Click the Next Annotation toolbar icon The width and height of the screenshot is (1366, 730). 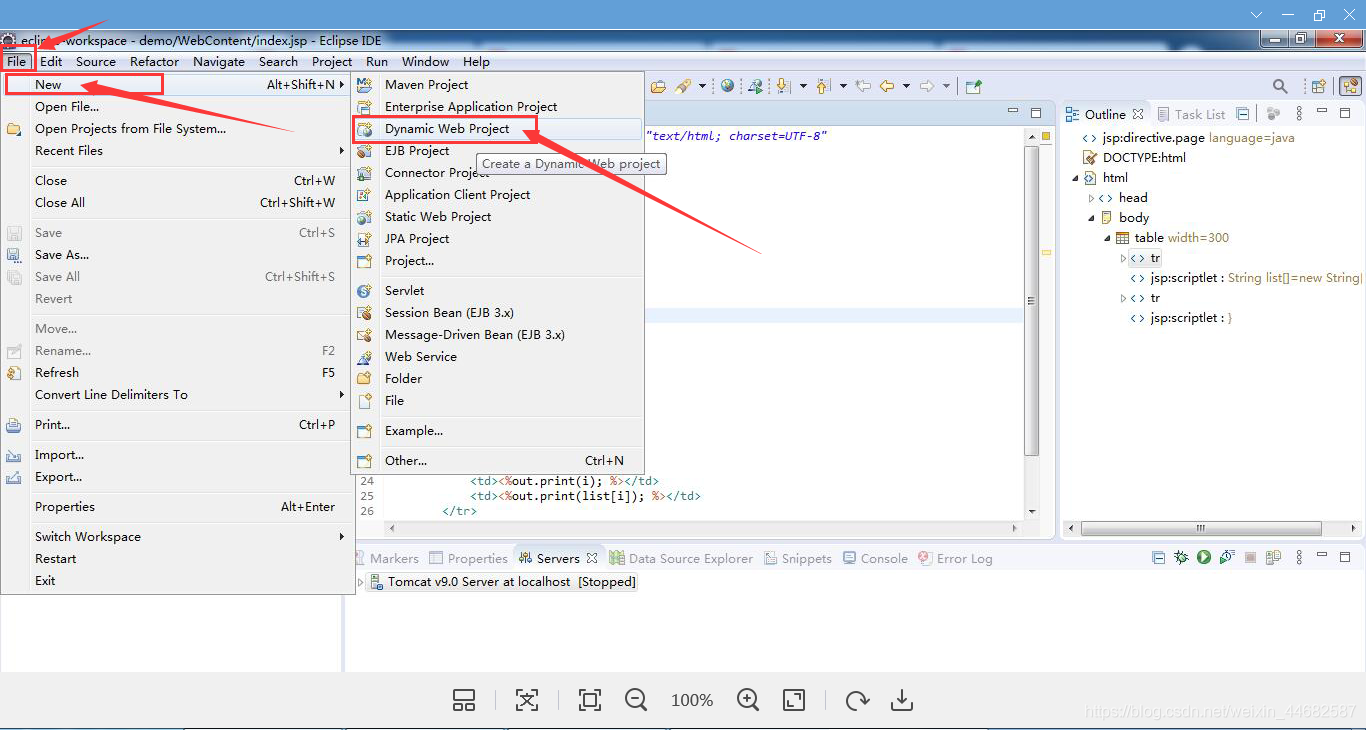coord(783,86)
